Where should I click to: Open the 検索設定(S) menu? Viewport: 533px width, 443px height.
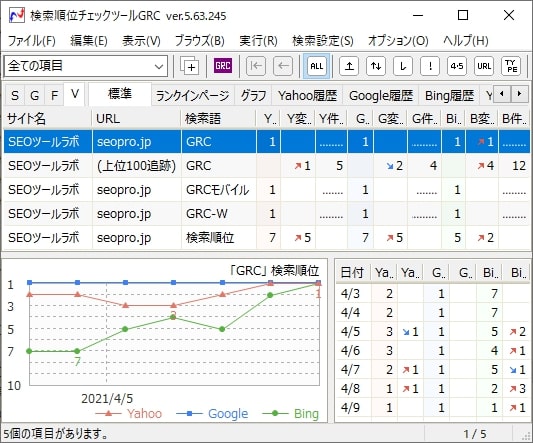tap(323, 41)
